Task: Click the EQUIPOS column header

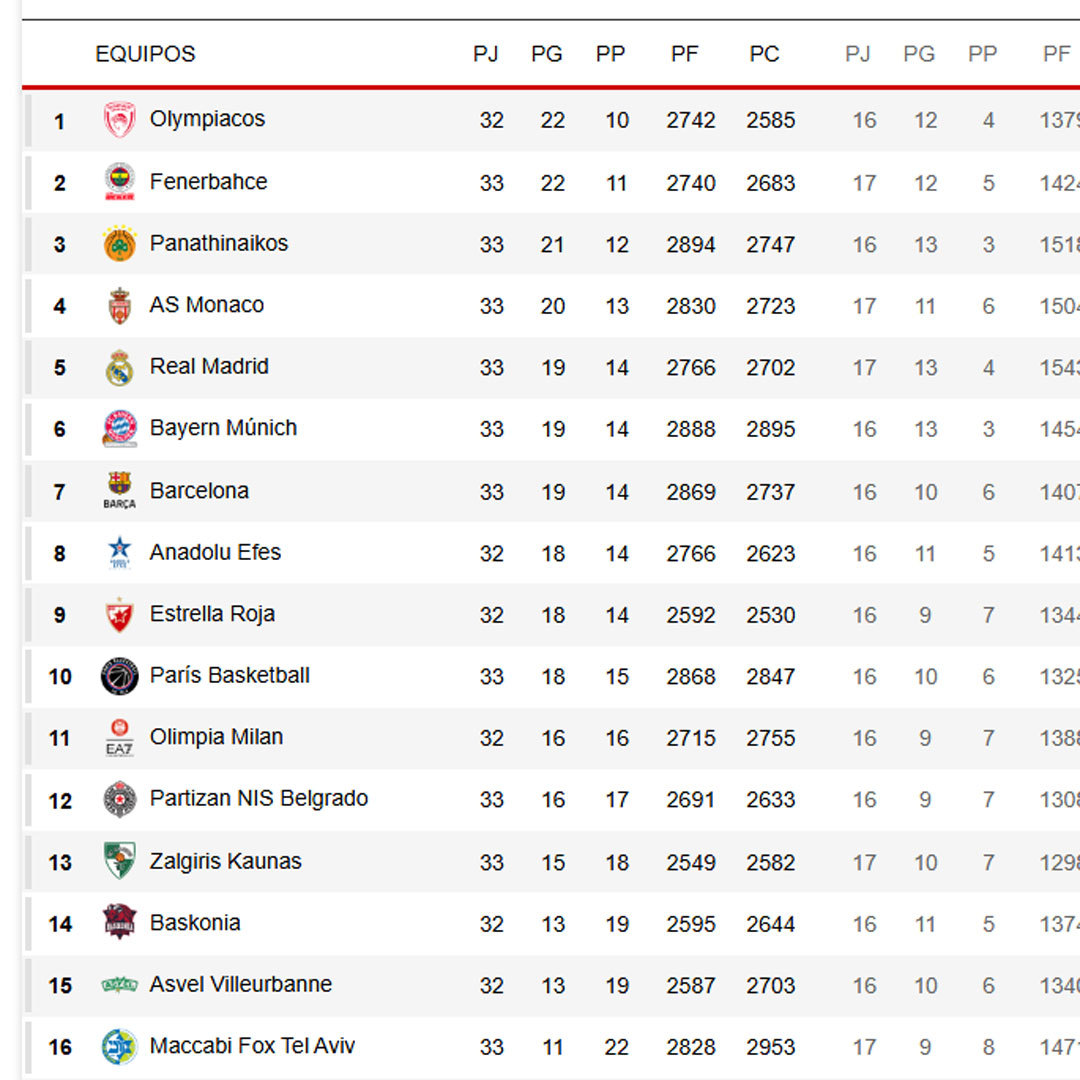Action: tap(145, 54)
